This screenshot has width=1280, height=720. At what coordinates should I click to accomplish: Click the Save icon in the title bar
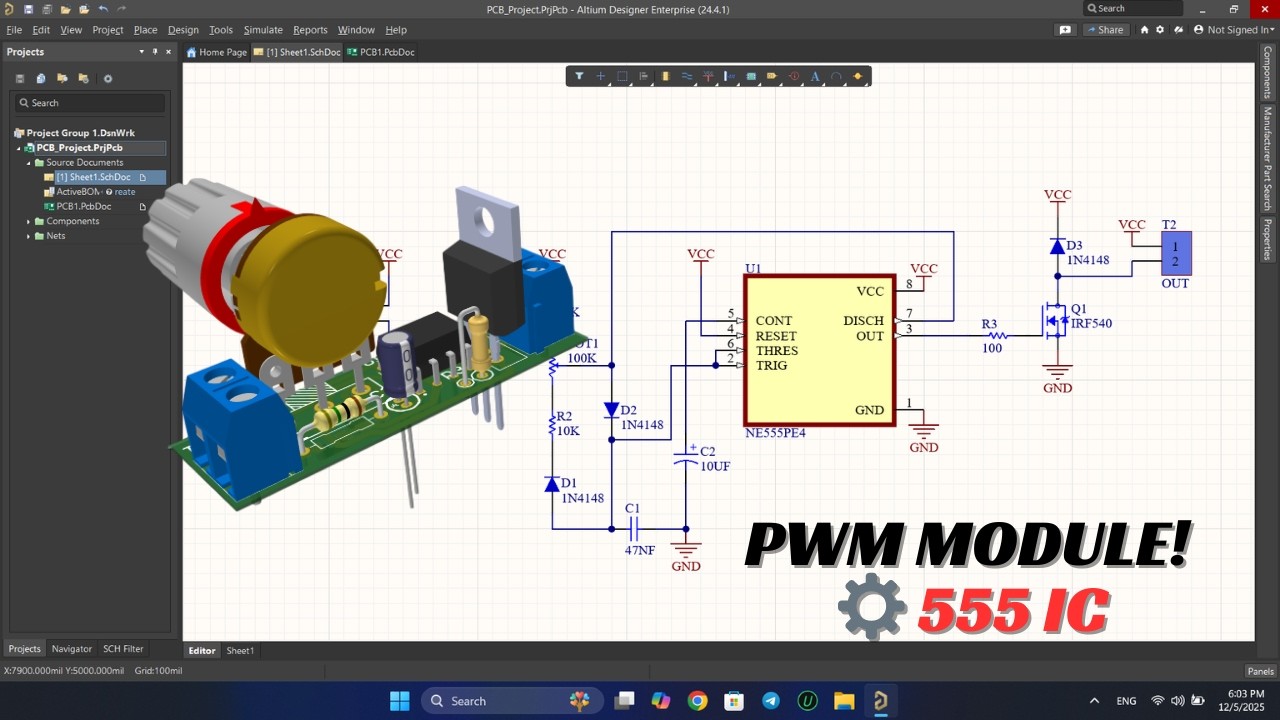[28, 9]
